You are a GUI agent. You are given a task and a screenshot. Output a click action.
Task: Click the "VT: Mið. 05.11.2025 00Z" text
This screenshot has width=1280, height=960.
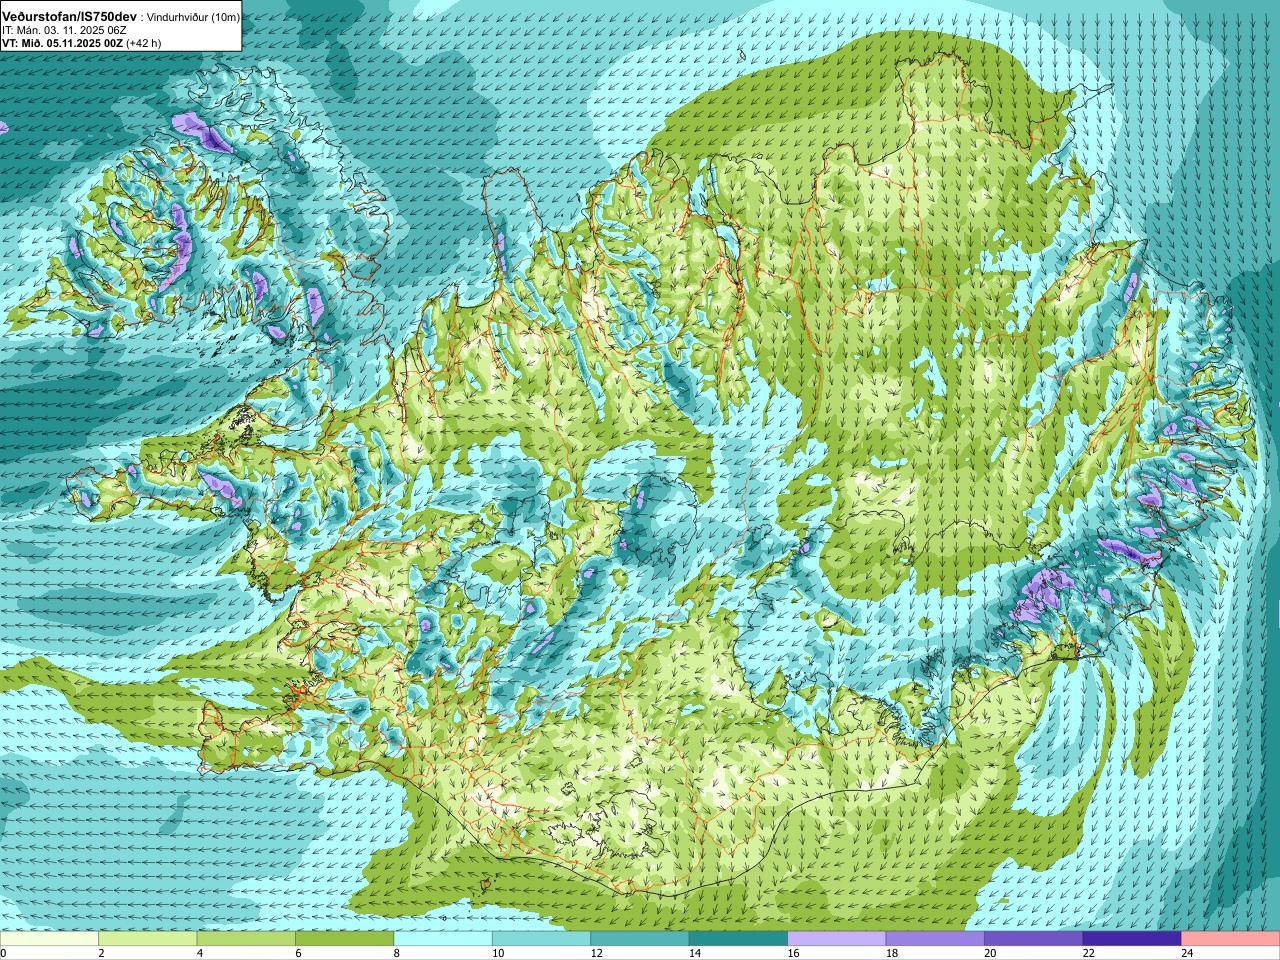[62, 43]
